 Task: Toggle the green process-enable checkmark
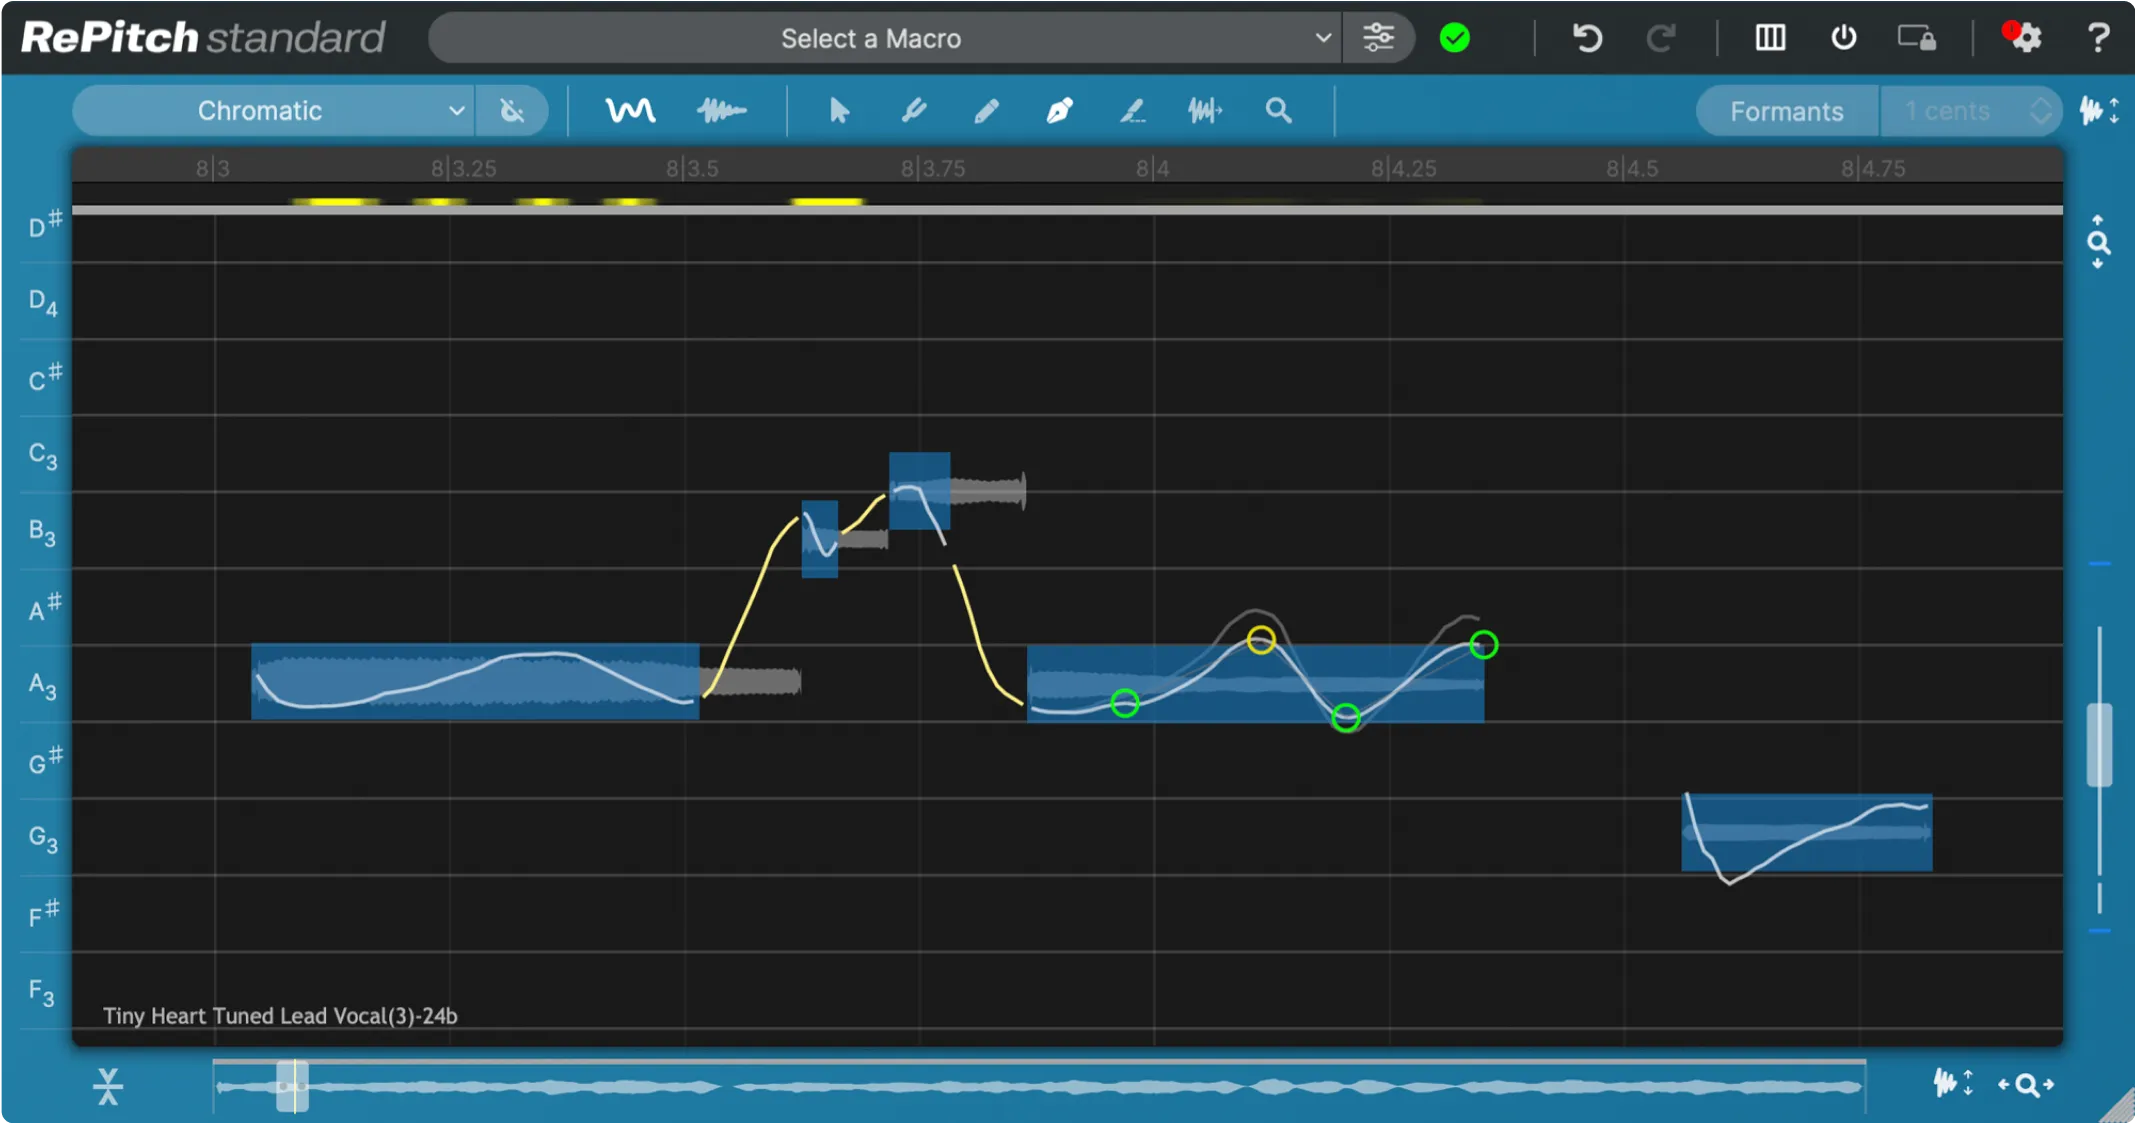pyautogui.click(x=1455, y=37)
